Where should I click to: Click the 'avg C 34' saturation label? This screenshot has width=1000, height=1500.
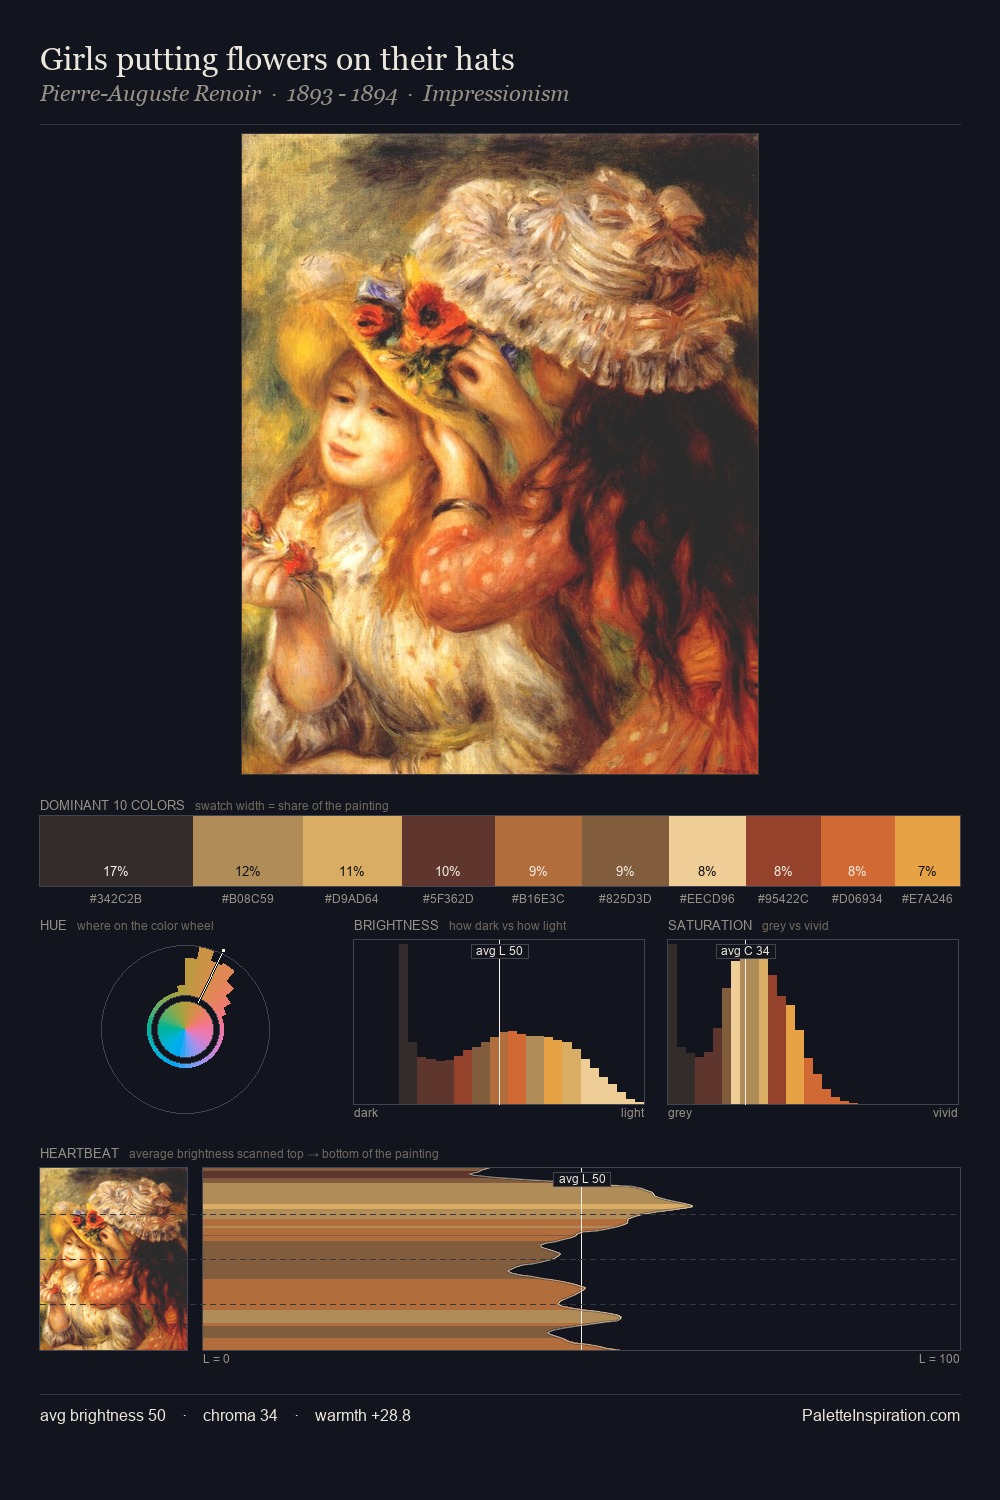click(745, 951)
